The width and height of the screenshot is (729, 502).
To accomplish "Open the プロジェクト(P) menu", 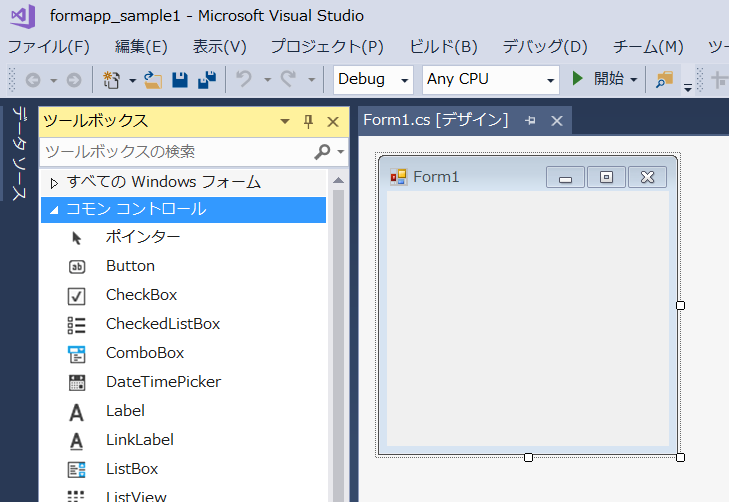I will click(x=327, y=46).
